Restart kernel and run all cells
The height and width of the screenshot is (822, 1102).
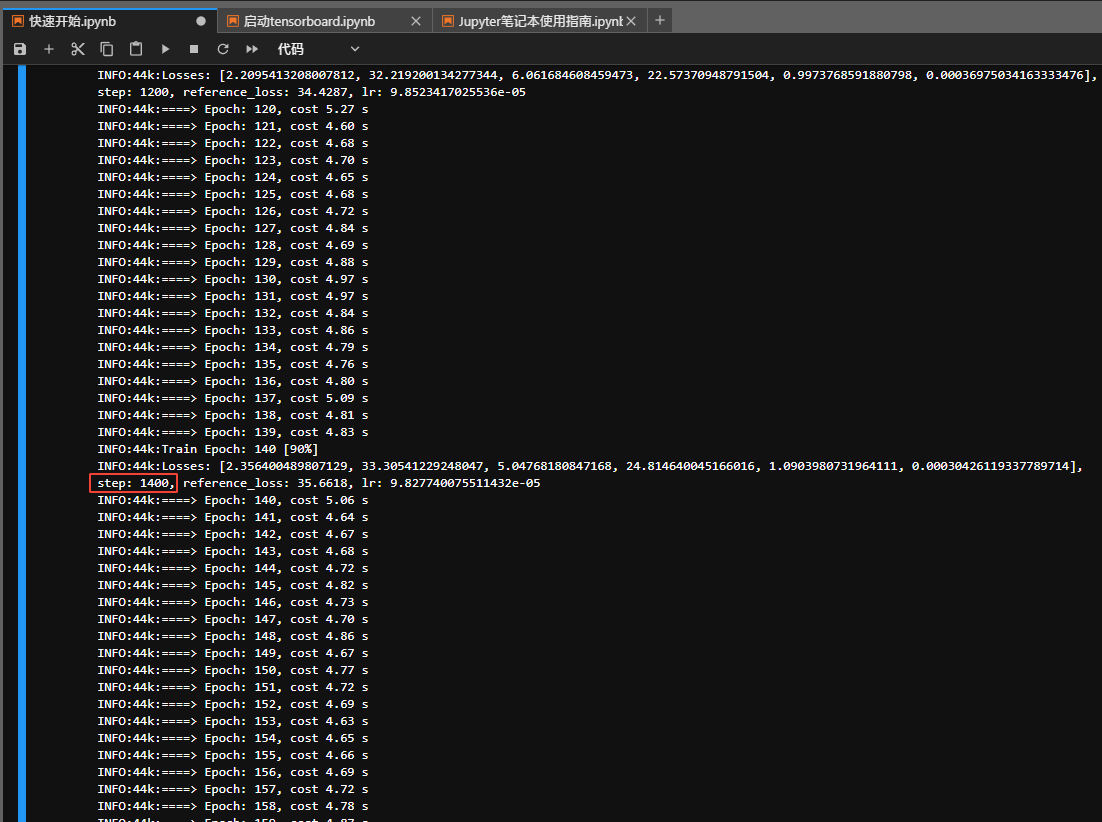pyautogui.click(x=252, y=49)
